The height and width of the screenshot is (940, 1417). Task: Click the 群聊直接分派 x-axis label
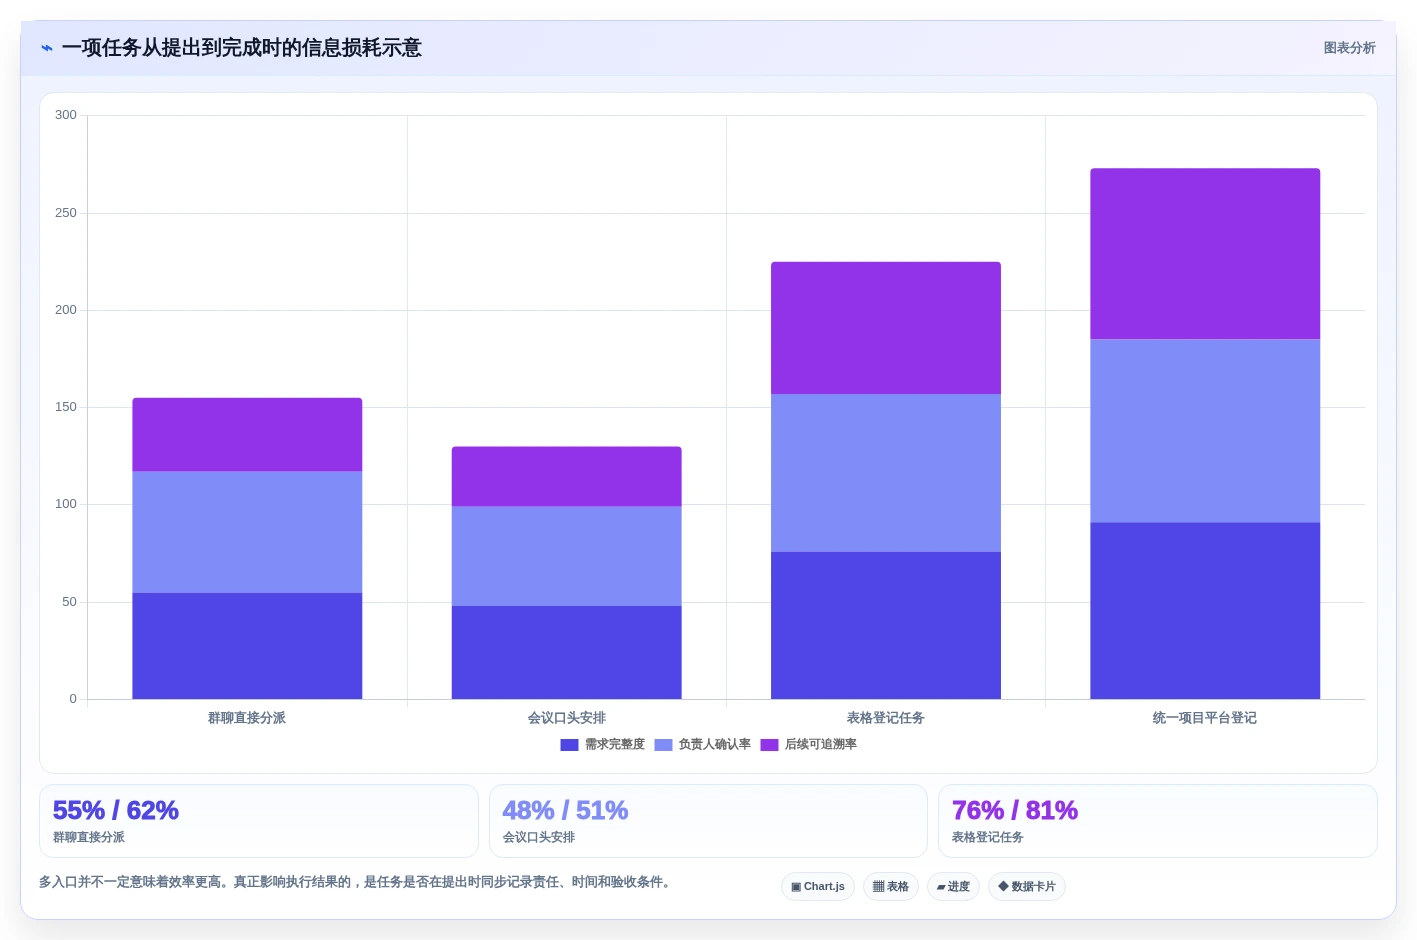click(247, 718)
